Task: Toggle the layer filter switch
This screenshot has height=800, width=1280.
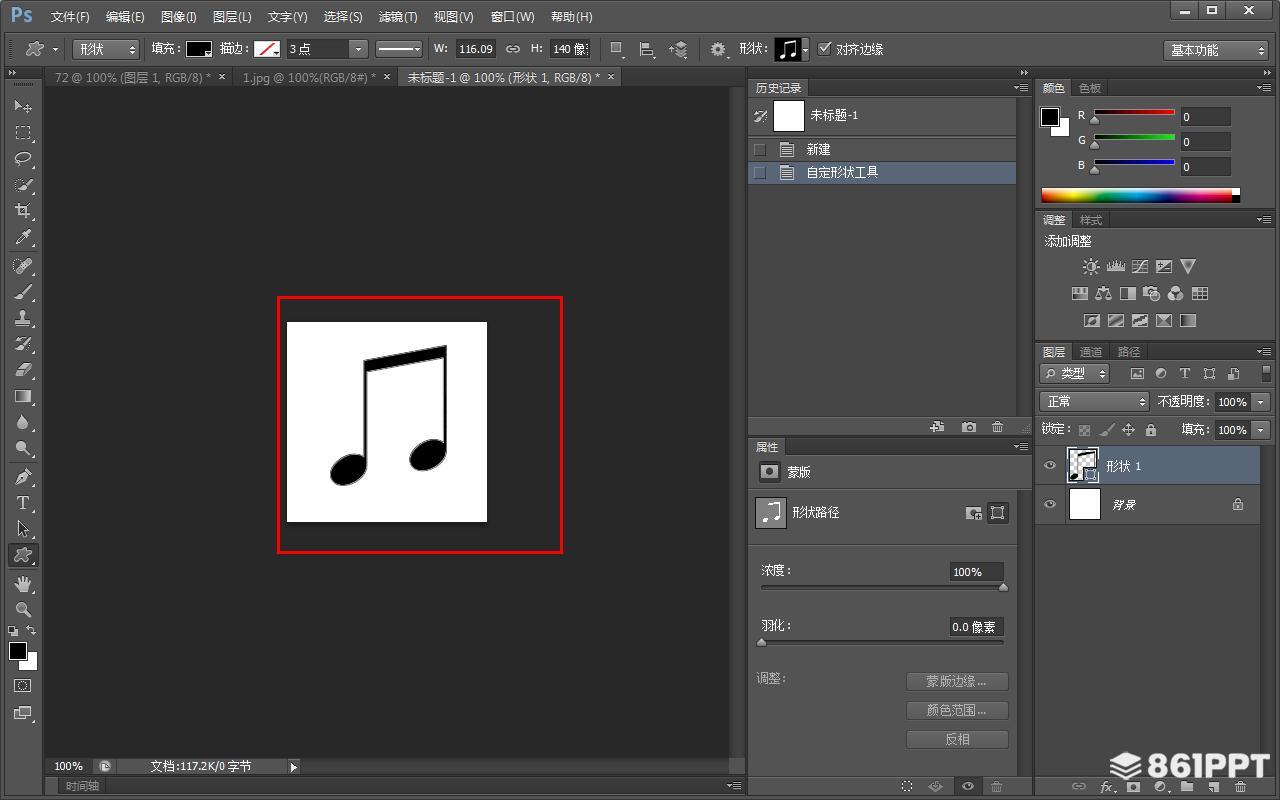Action: click(x=1266, y=373)
